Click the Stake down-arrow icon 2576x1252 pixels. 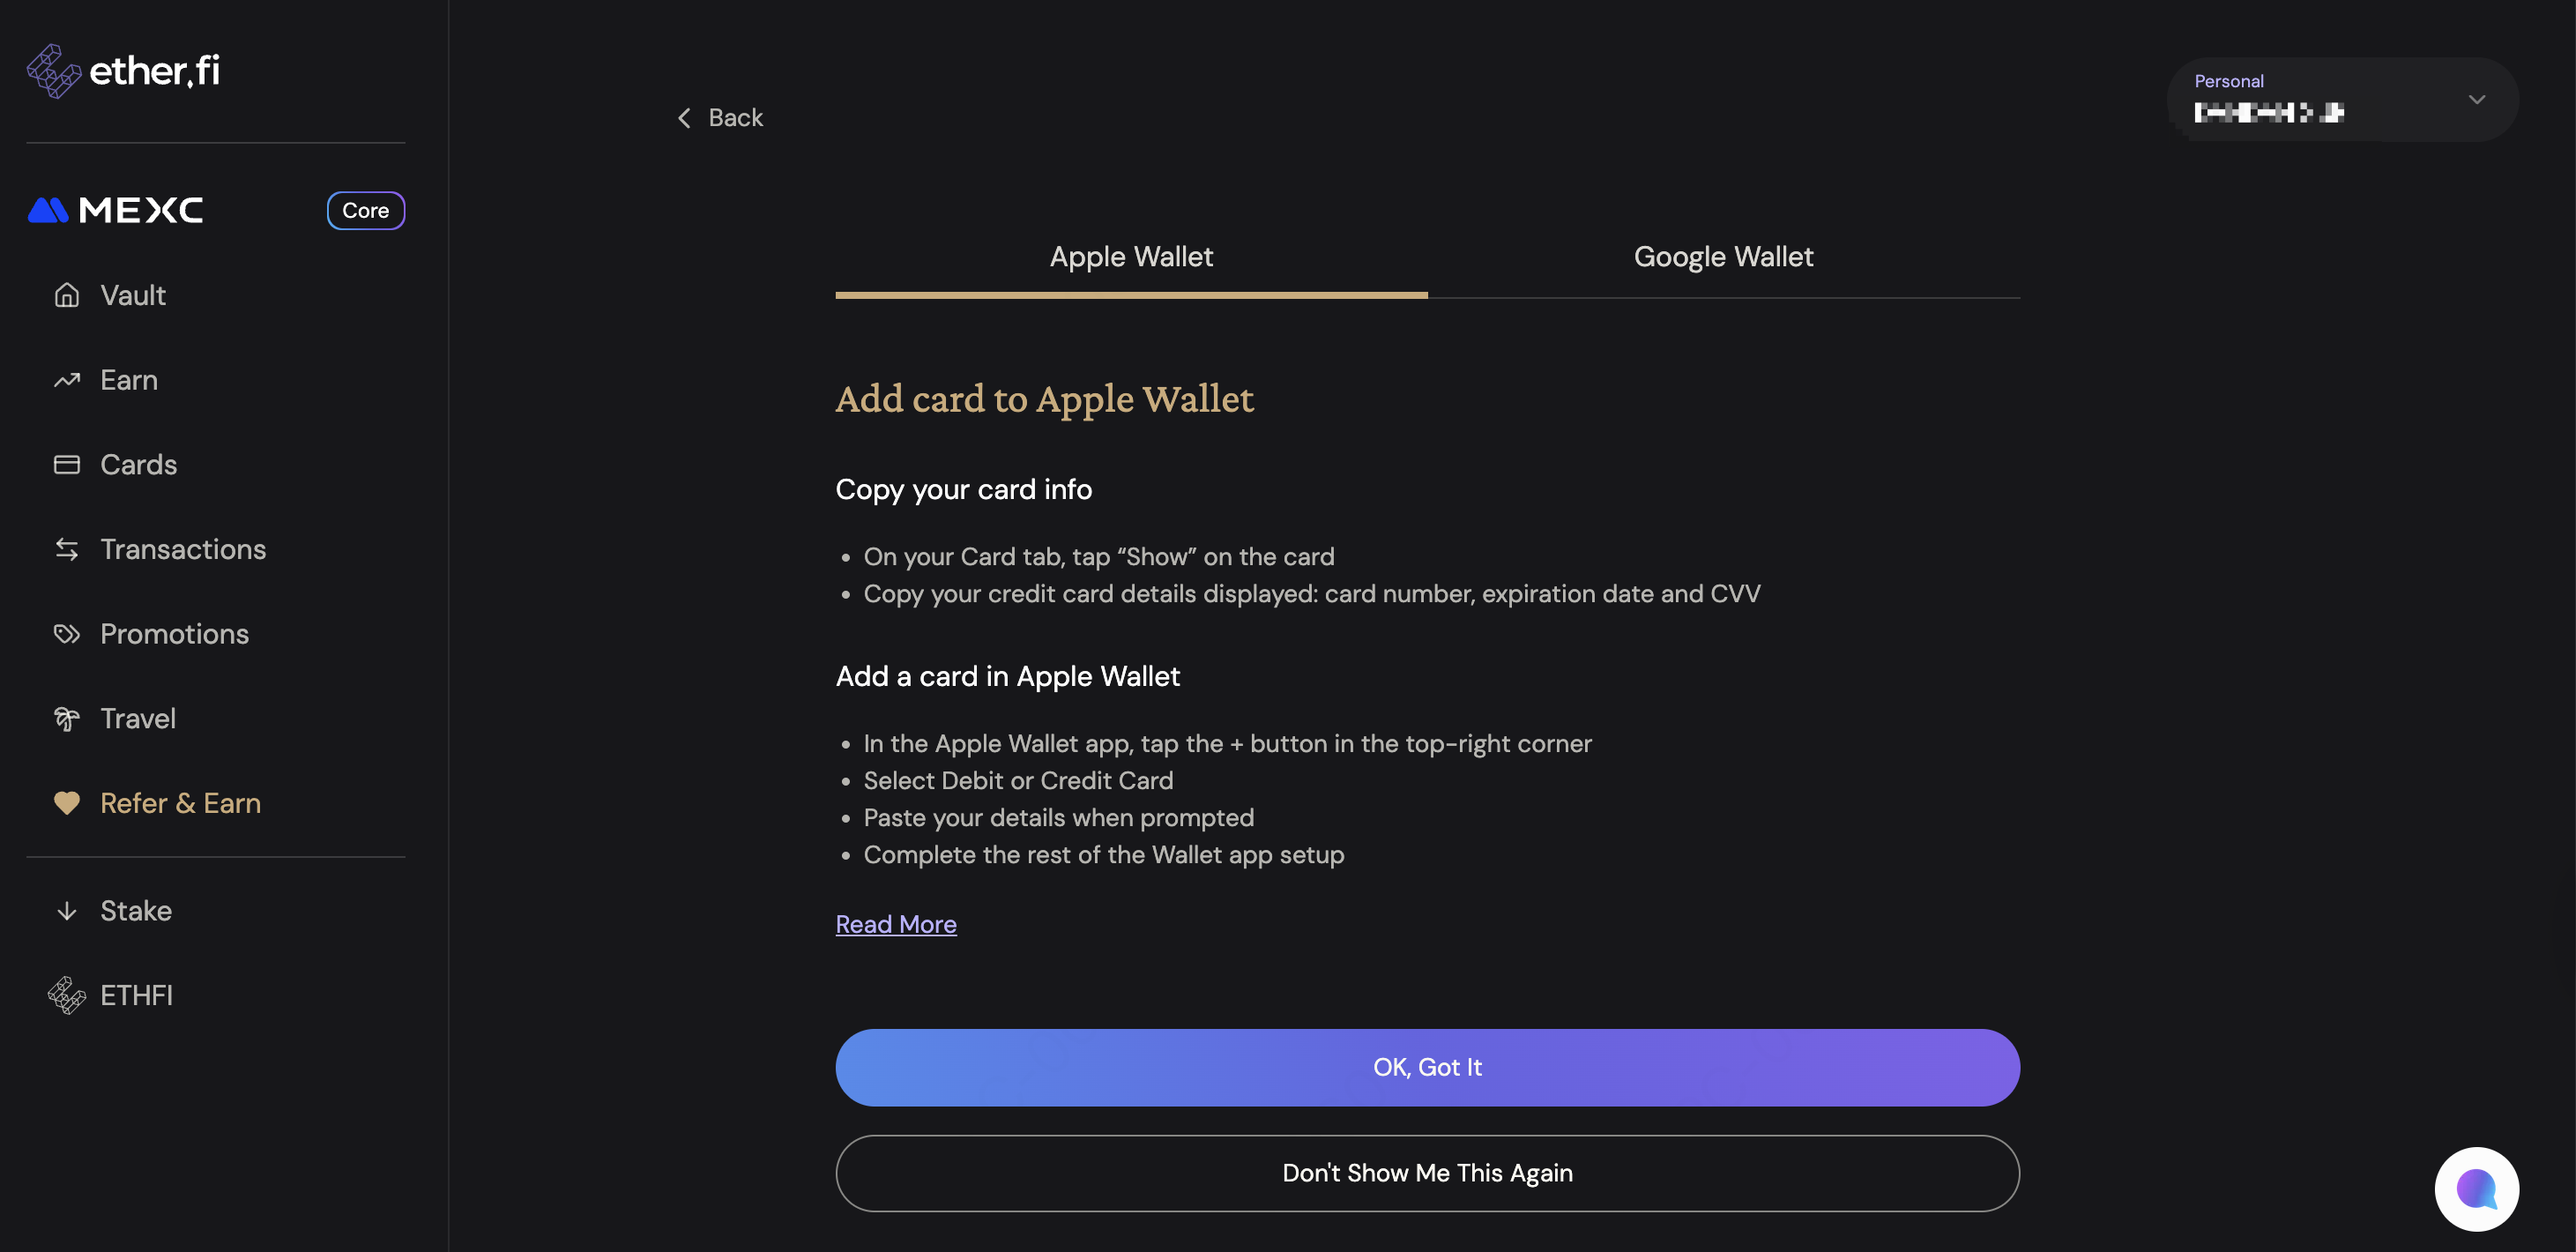click(67, 911)
